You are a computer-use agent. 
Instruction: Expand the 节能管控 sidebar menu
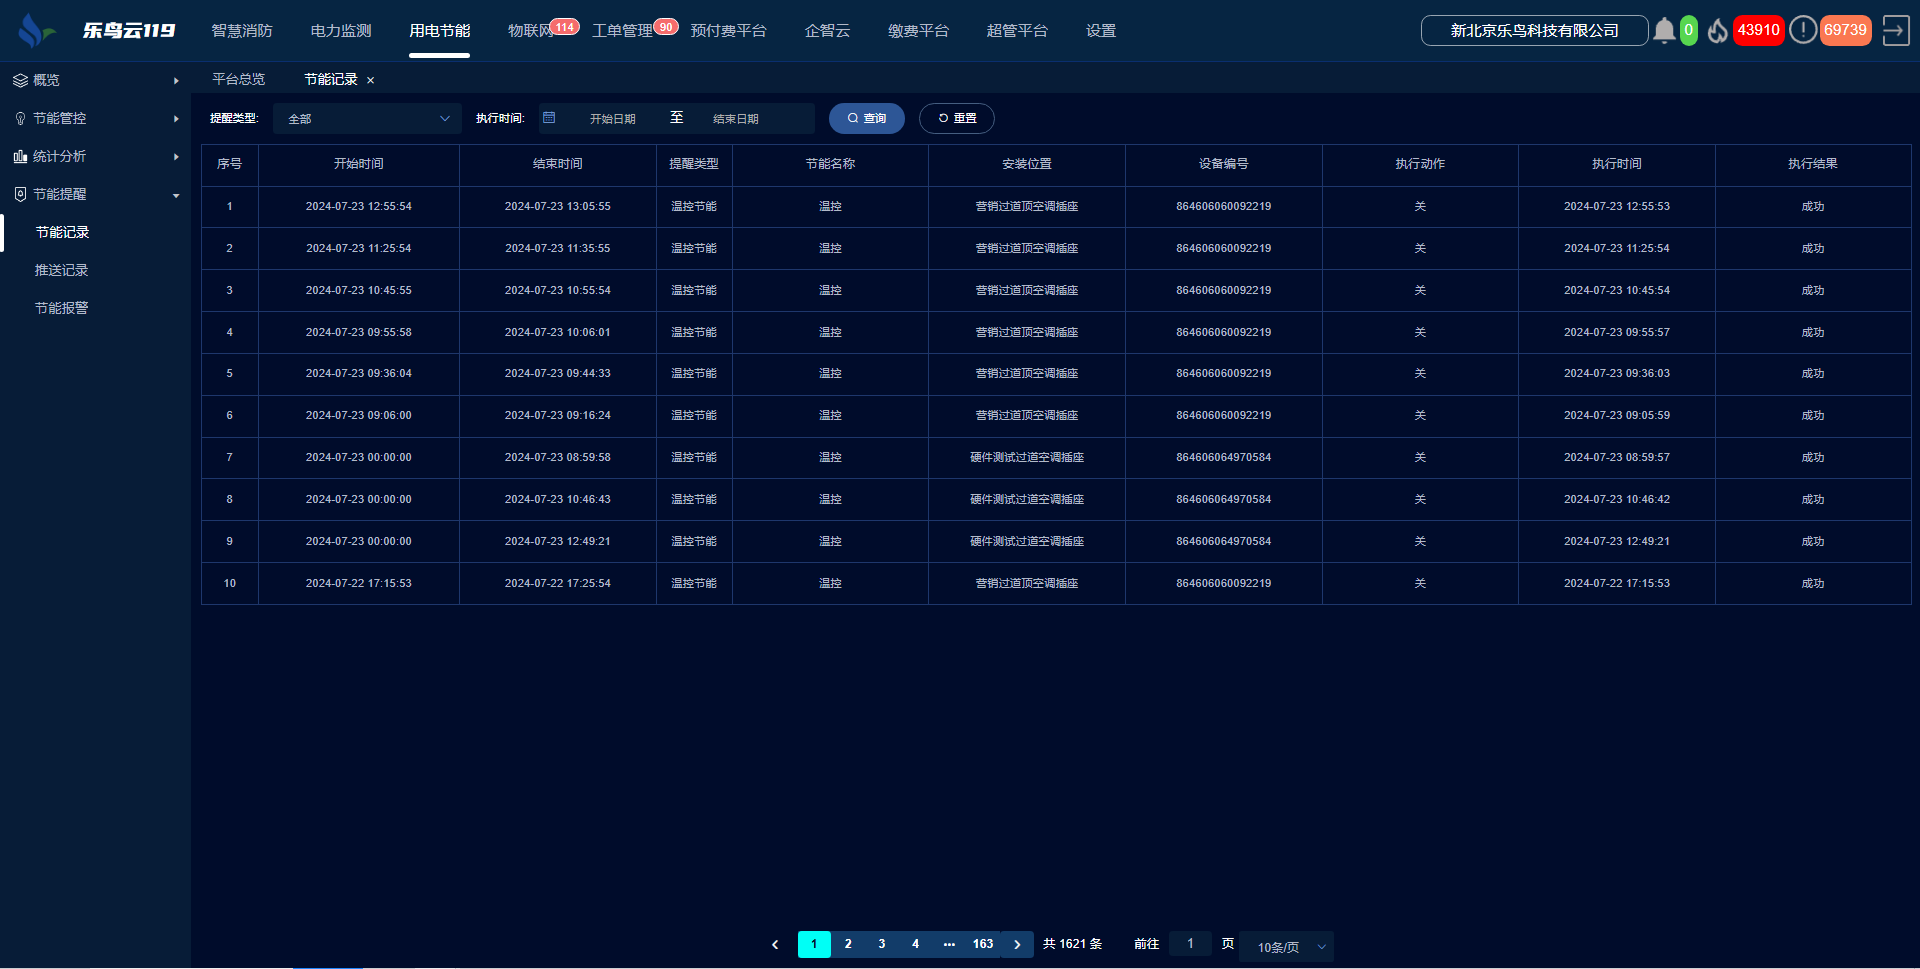pyautogui.click(x=95, y=118)
